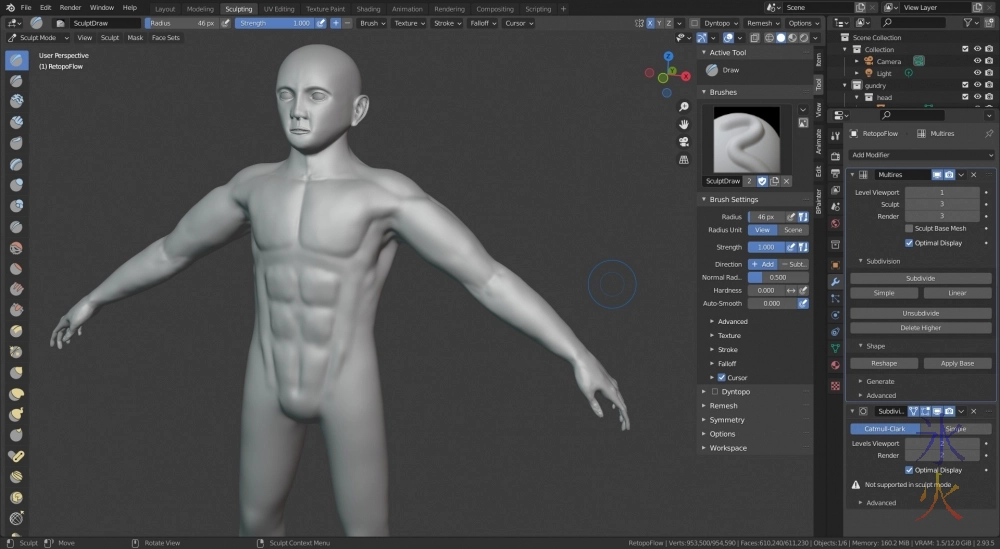Open the Sculpt Mode selector dropdown
The height and width of the screenshot is (549, 1000).
coord(36,38)
